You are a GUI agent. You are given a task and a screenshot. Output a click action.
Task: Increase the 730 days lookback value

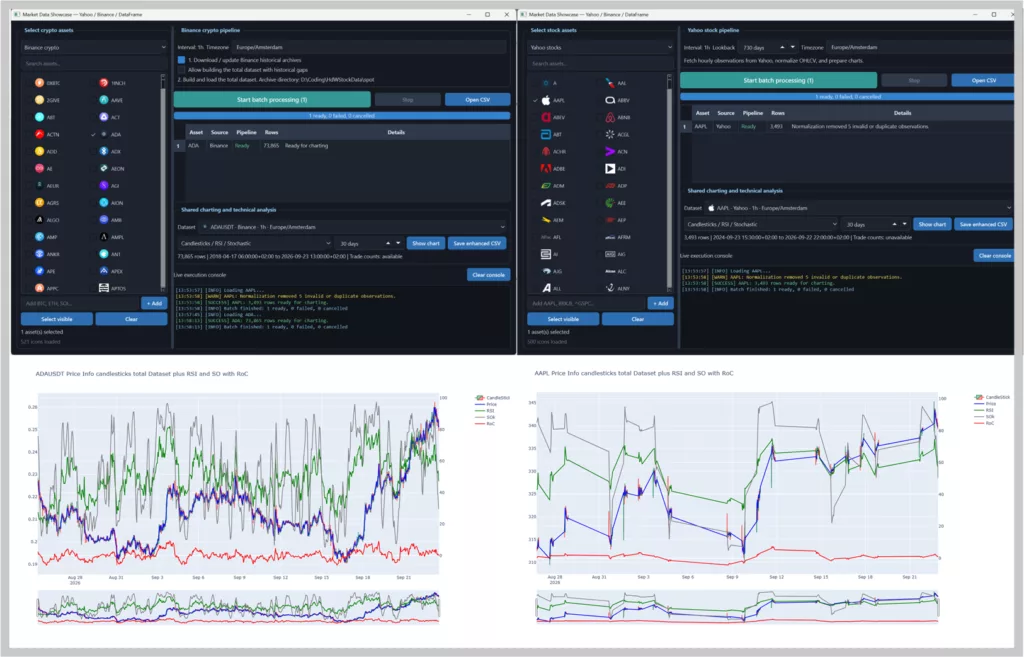[782, 47]
